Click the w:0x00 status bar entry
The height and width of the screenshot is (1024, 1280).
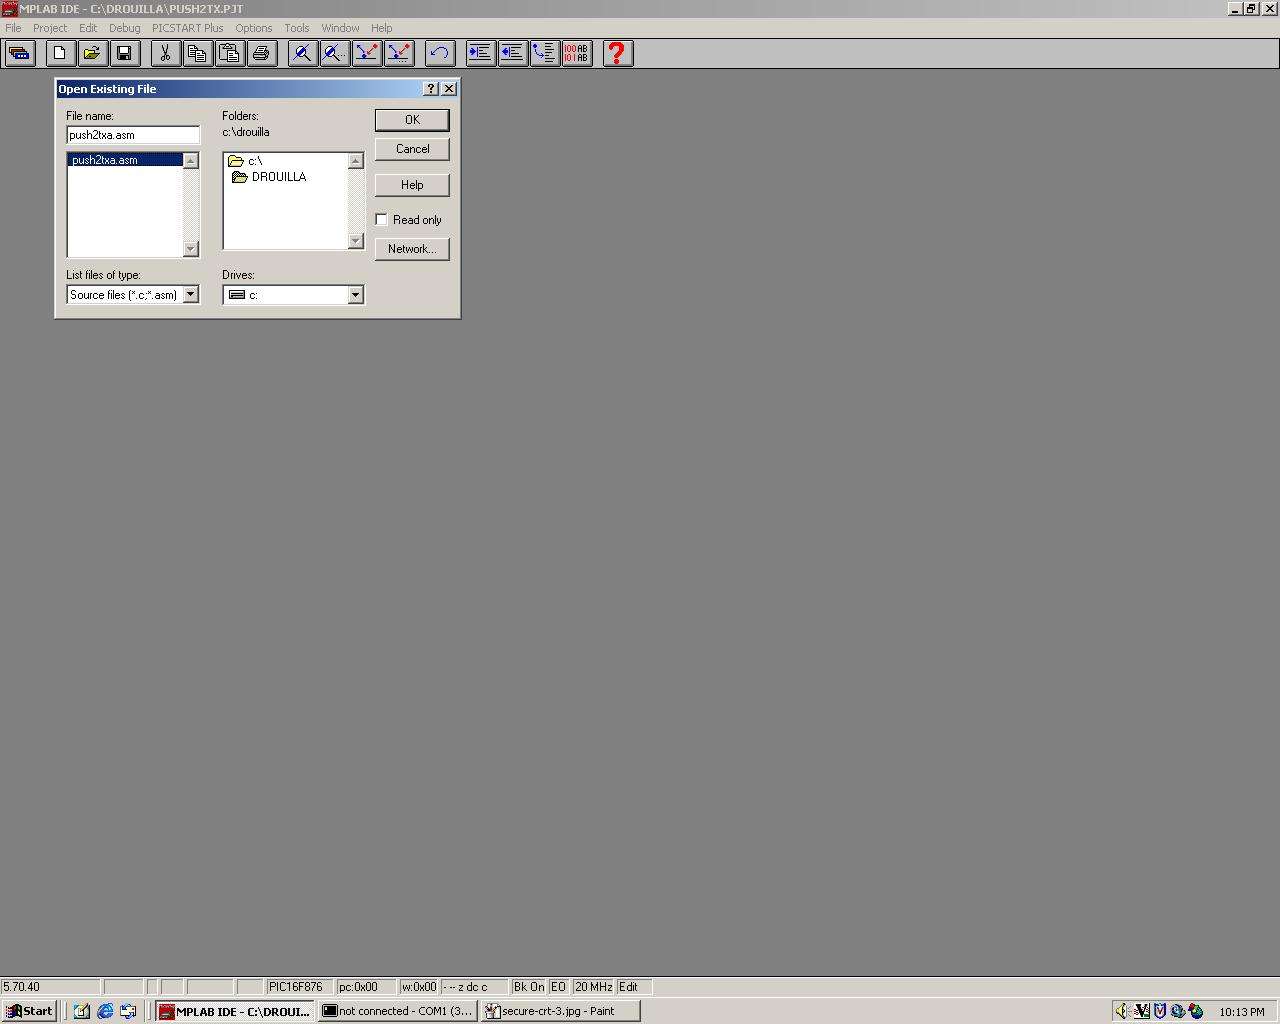(x=419, y=987)
